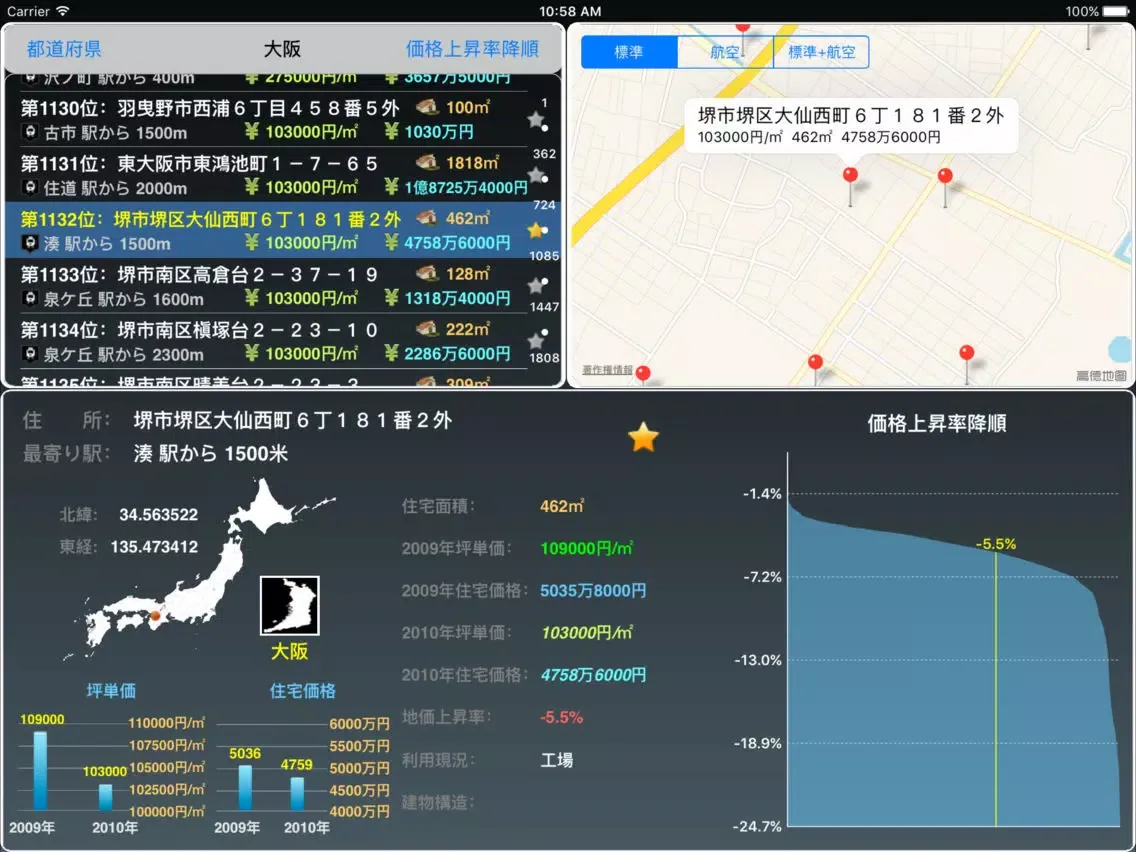
Task: Tap the house icon next to 128m²
Action: click(x=427, y=273)
